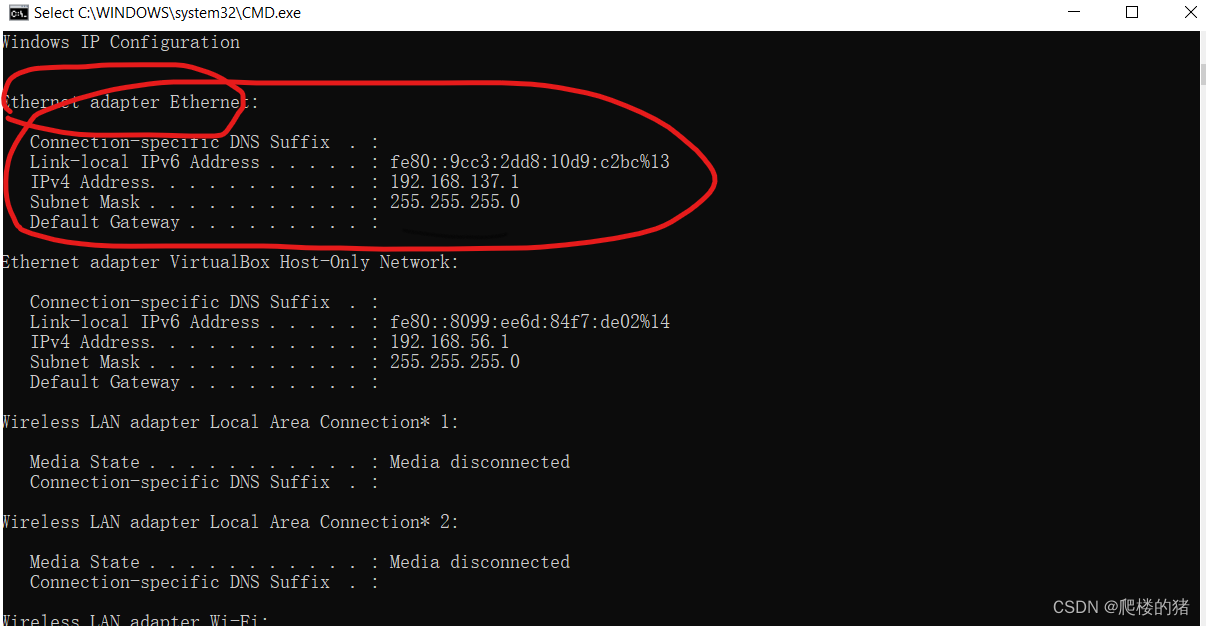Select the IPv4 address 192.168.137.1

tap(454, 181)
